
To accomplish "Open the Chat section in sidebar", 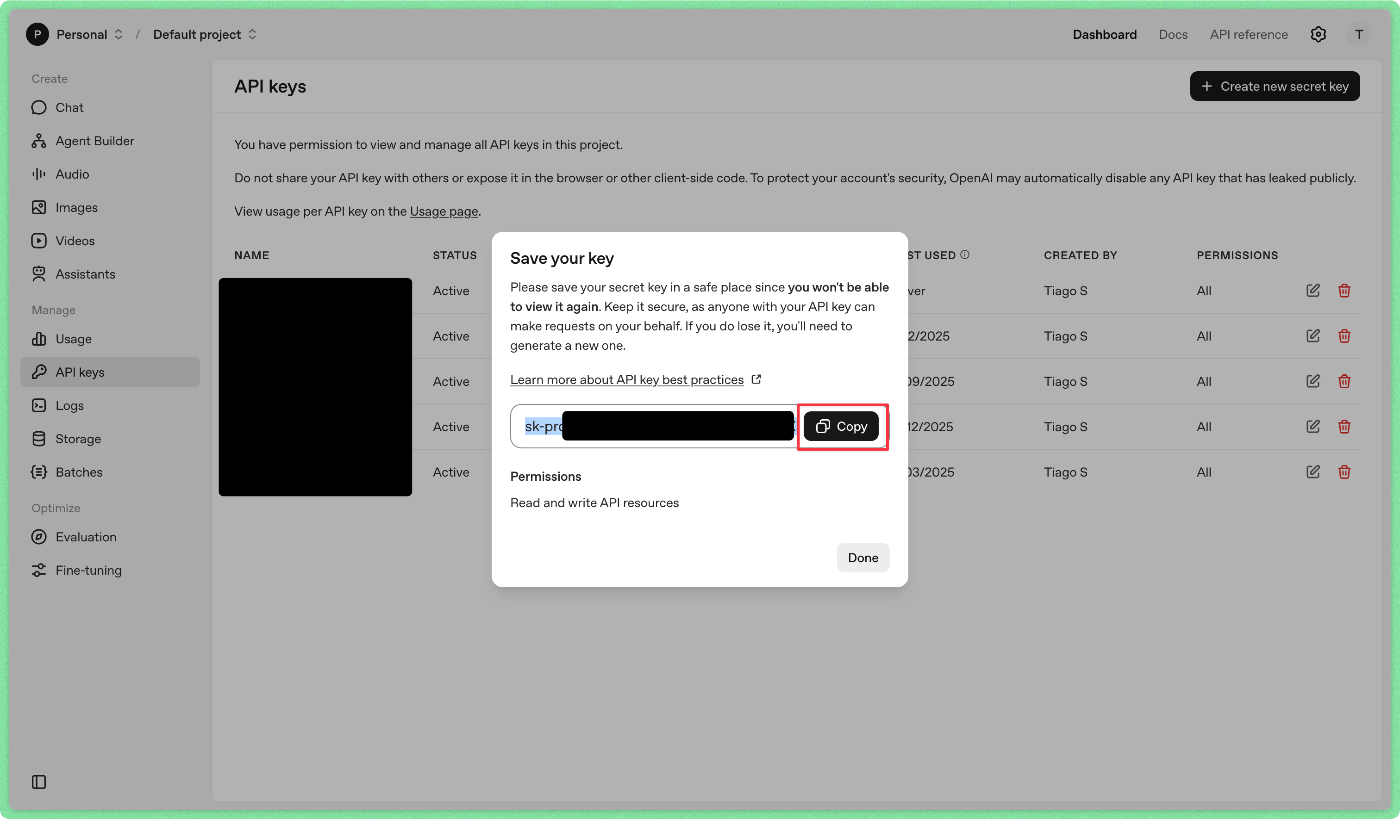I will (67, 107).
